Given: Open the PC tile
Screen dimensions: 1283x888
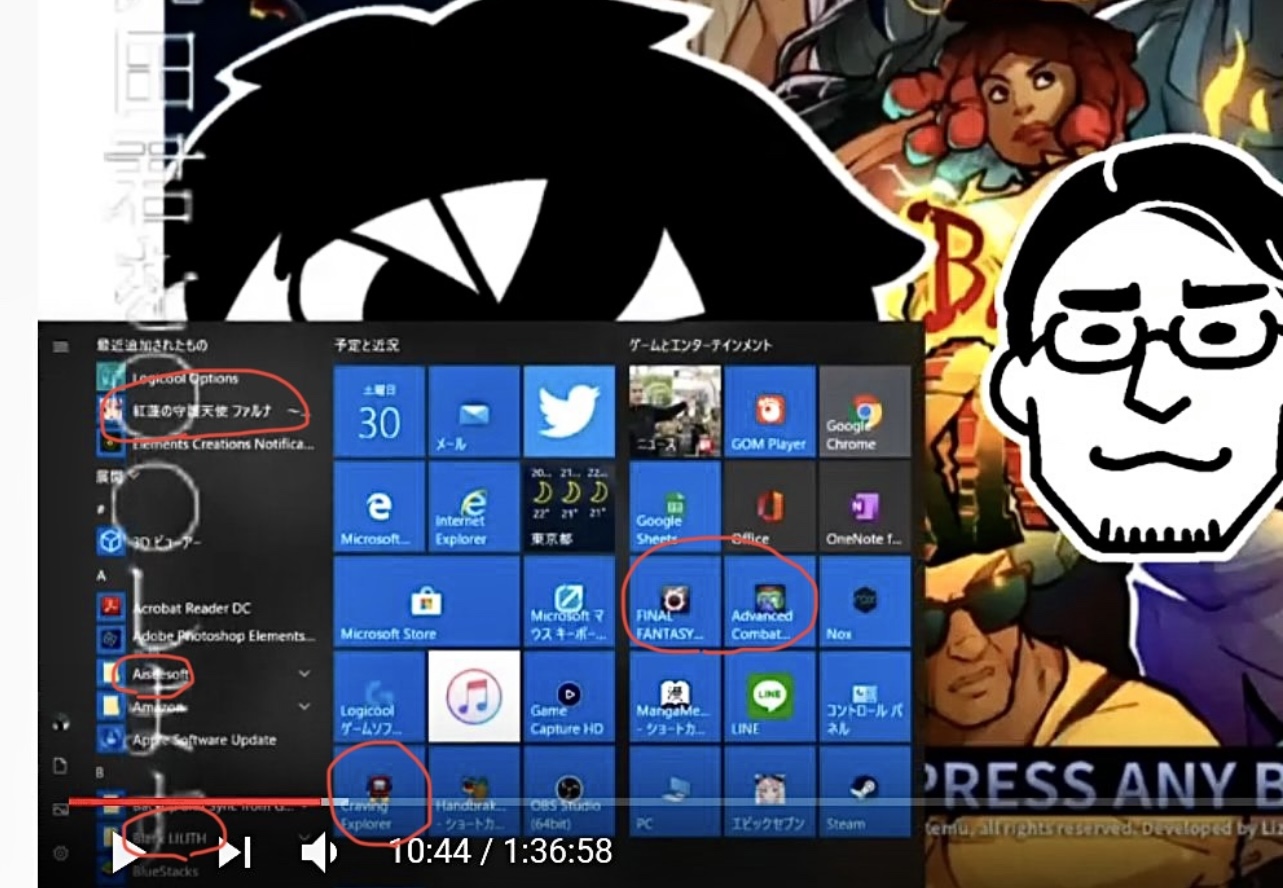Looking at the screenshot, I should (675, 791).
